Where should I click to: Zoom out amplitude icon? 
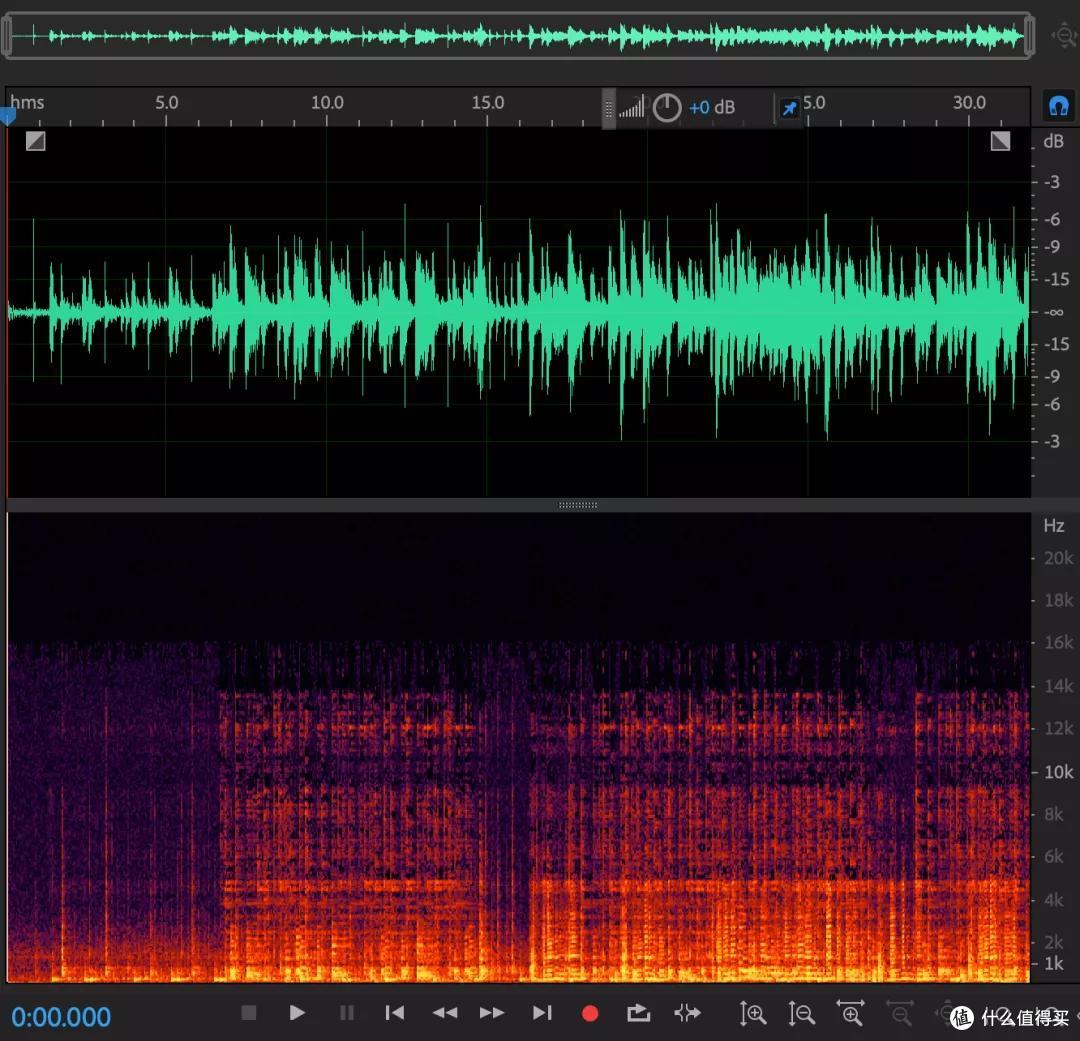[x=801, y=1013]
